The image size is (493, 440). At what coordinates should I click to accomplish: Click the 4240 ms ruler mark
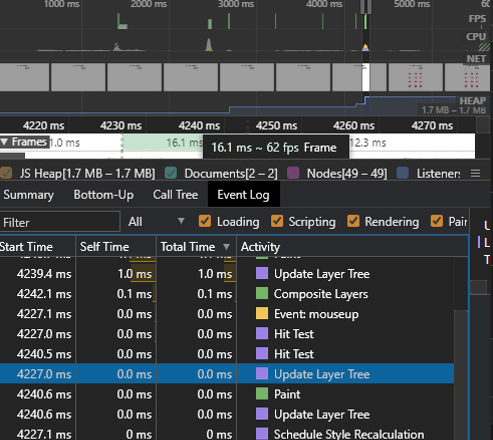tap(199, 126)
